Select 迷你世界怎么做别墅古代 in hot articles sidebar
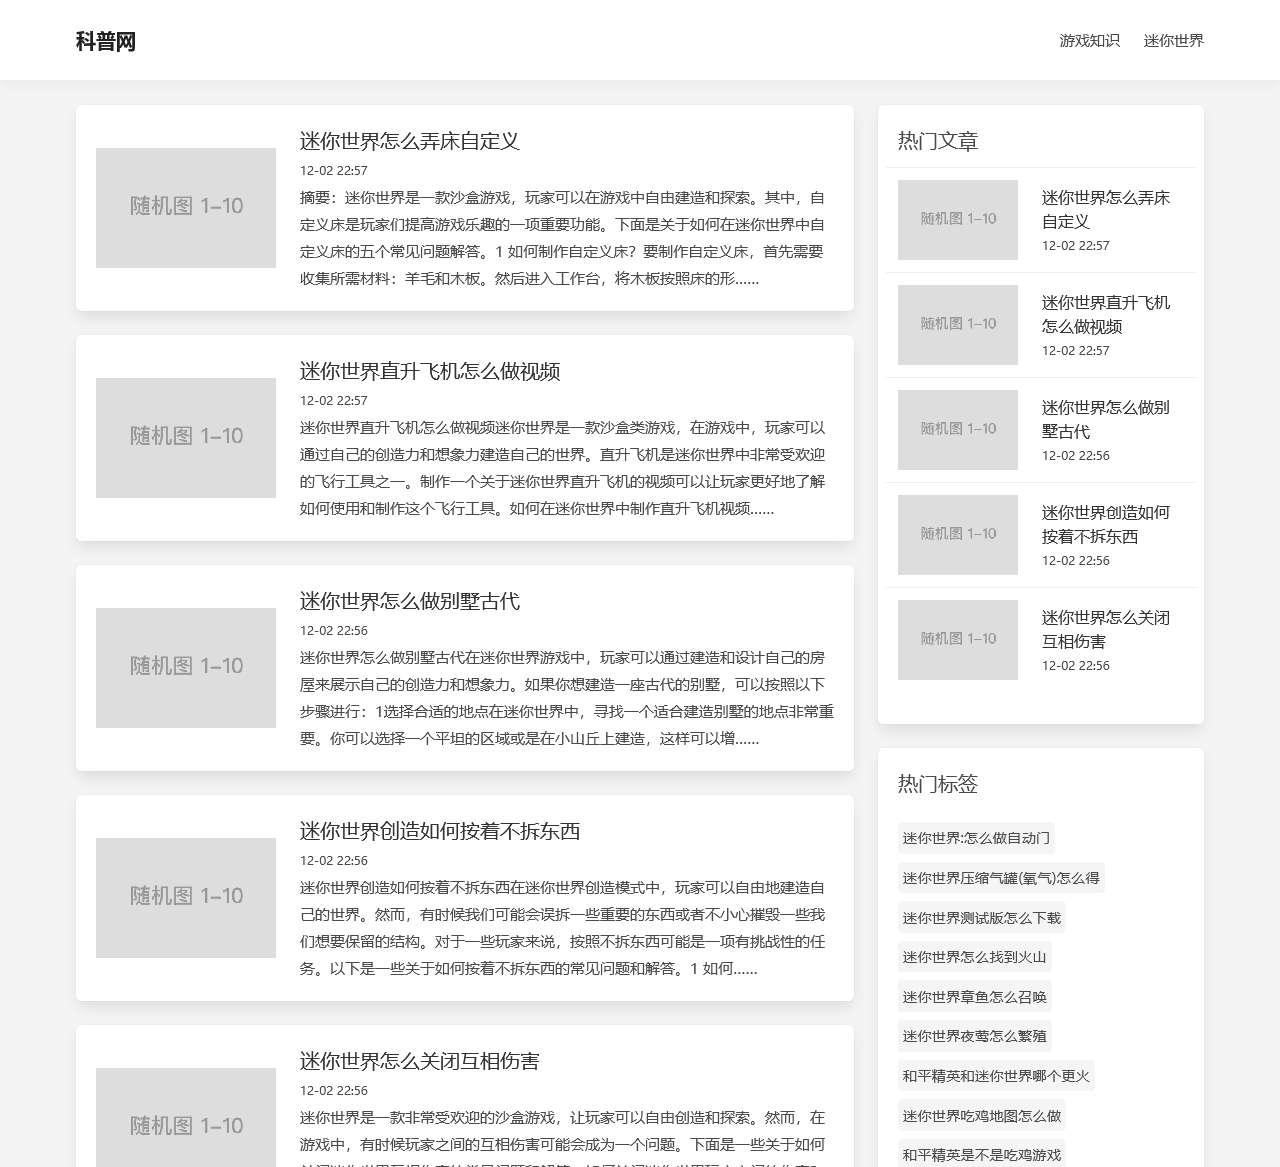Image resolution: width=1280 pixels, height=1167 pixels. tap(1106, 419)
